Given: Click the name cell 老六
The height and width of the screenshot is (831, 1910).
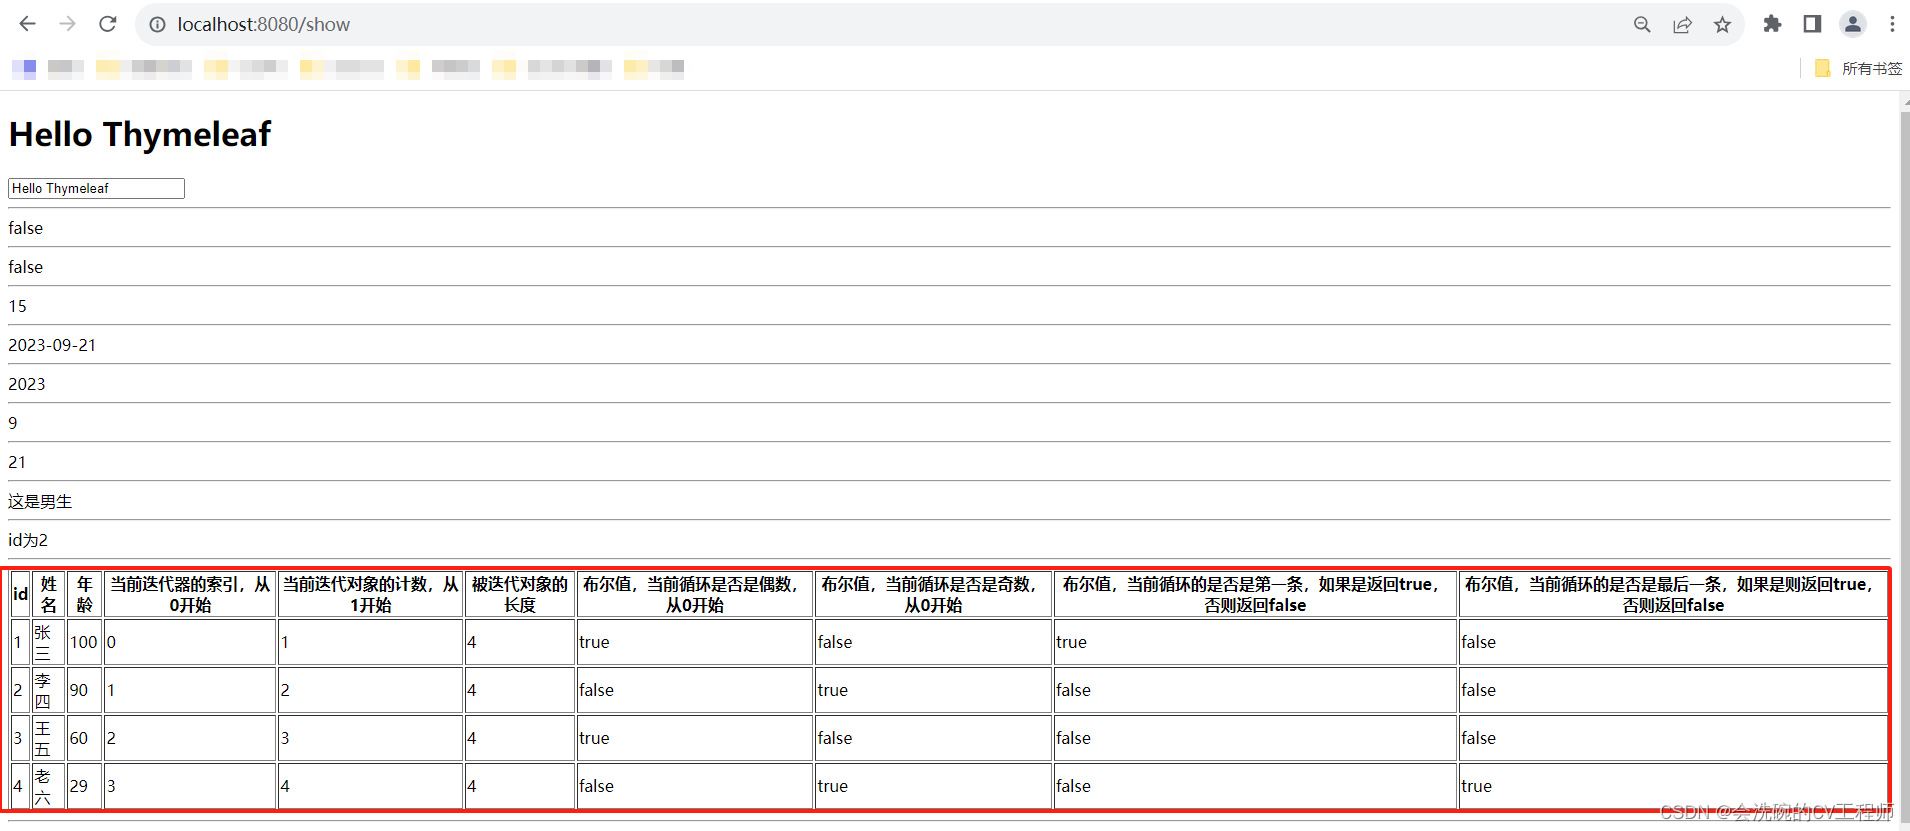Looking at the screenshot, I should click(49, 786).
